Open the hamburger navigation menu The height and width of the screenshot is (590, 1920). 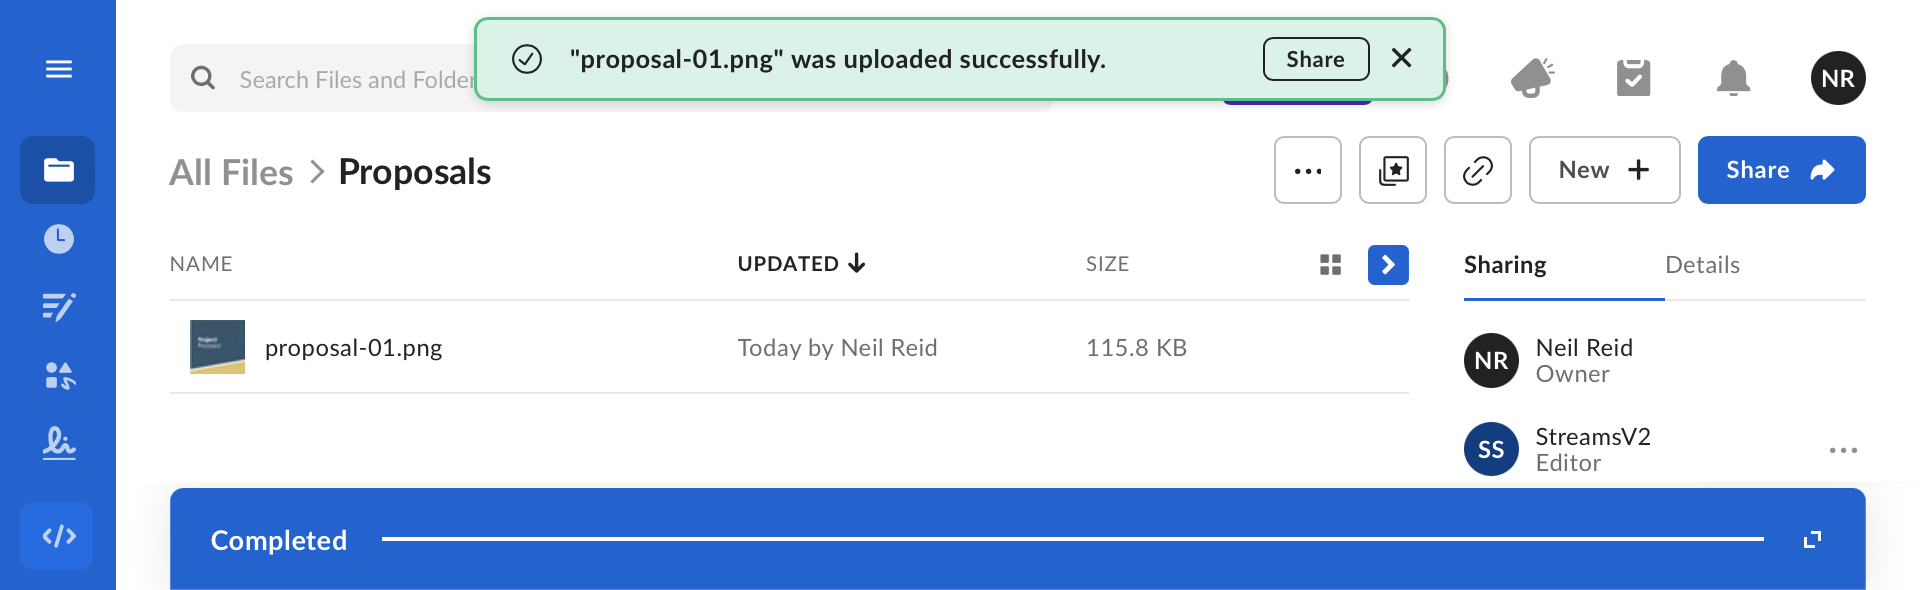click(59, 69)
